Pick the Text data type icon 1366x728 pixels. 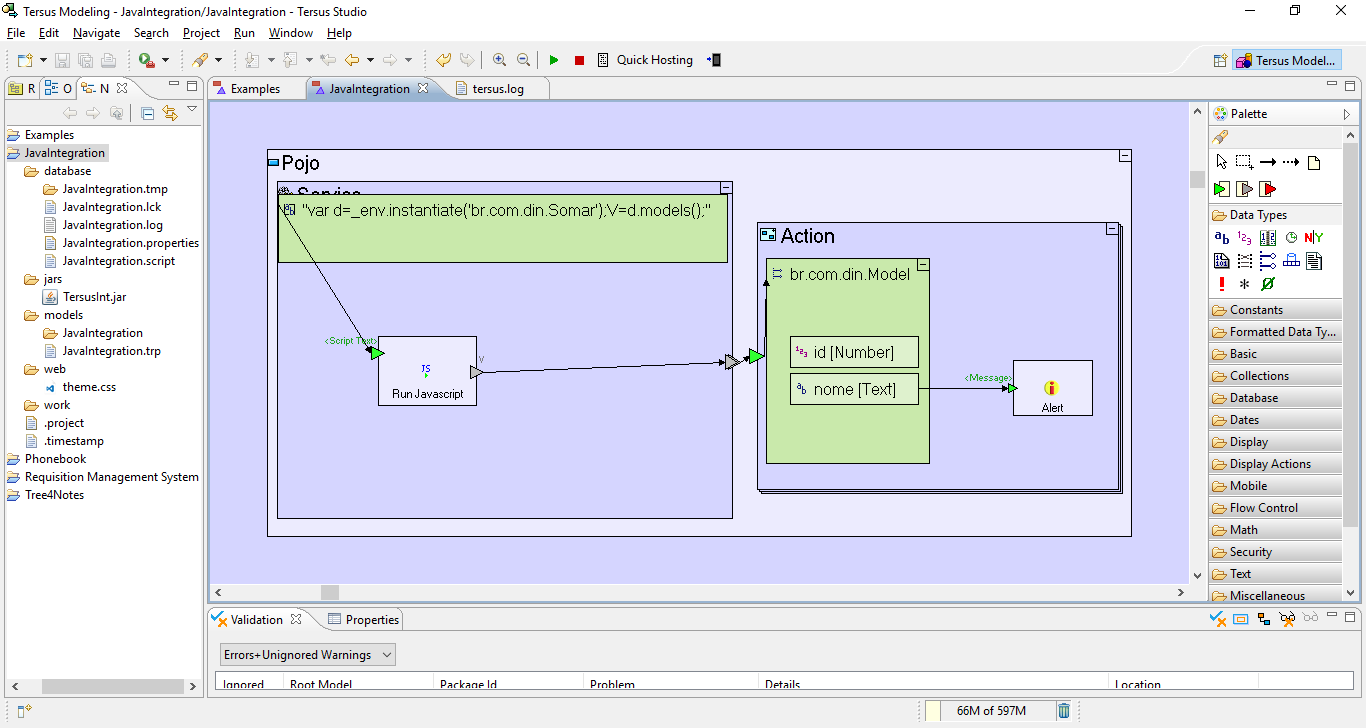(1222, 238)
